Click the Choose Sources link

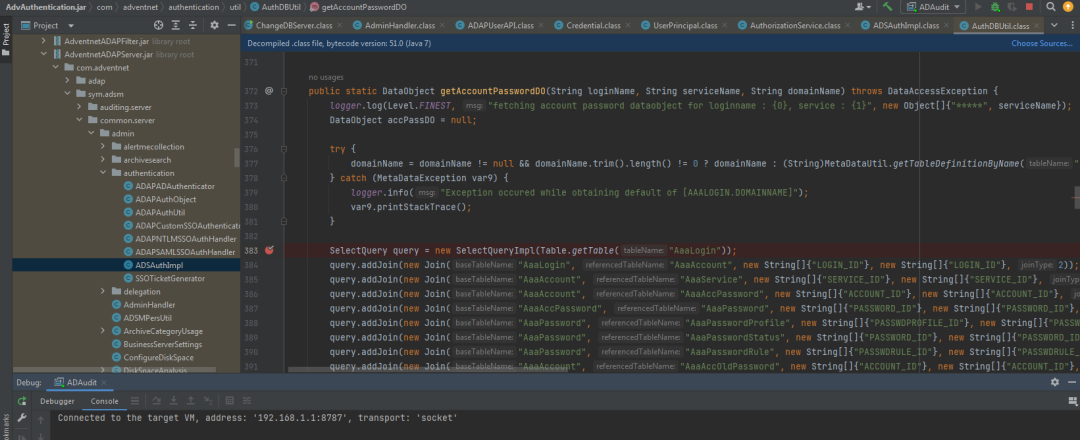click(1041, 43)
